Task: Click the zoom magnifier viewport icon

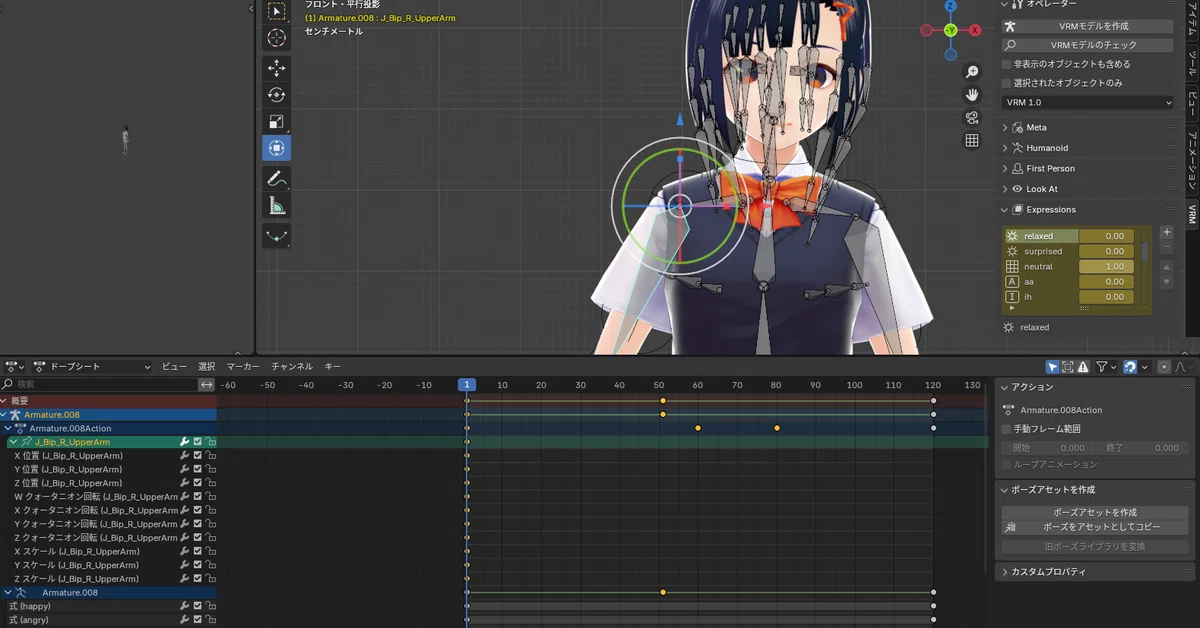Action: 972,73
